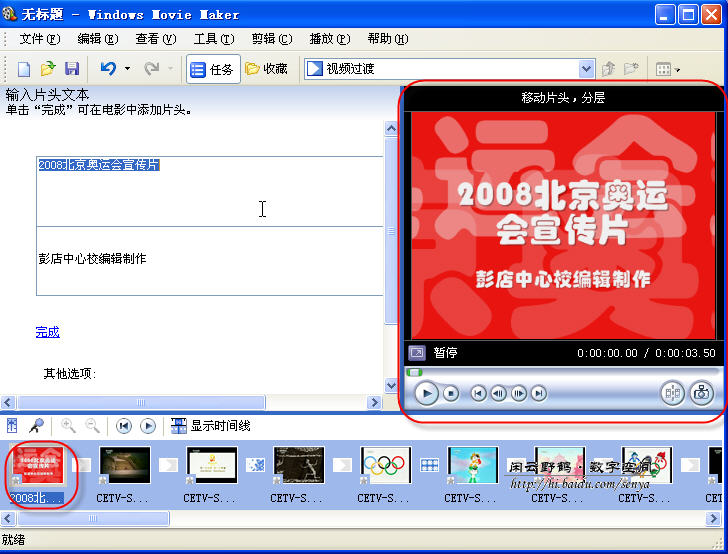The image size is (728, 554).
Task: Click the narrate timeline microphone icon
Action: (x=36, y=425)
